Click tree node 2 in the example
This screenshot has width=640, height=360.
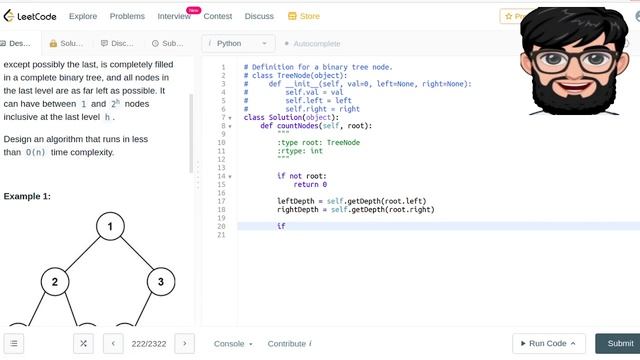click(55, 282)
